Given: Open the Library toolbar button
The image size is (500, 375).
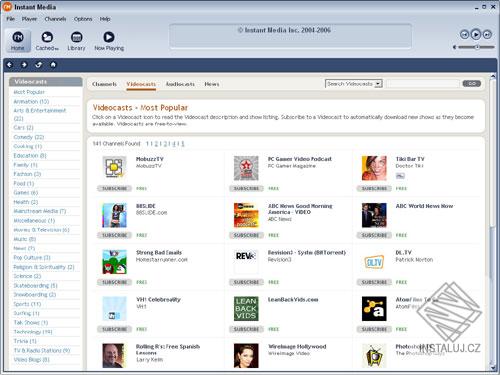Looking at the screenshot, I should pos(76,41).
